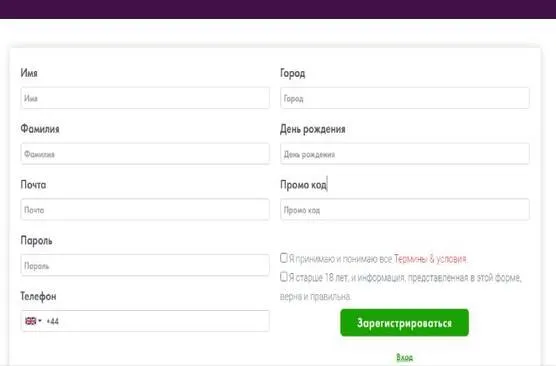Screen dimensions: 556x366
Task: Click the green Зарегистрироваться button
Action: (x=405, y=323)
